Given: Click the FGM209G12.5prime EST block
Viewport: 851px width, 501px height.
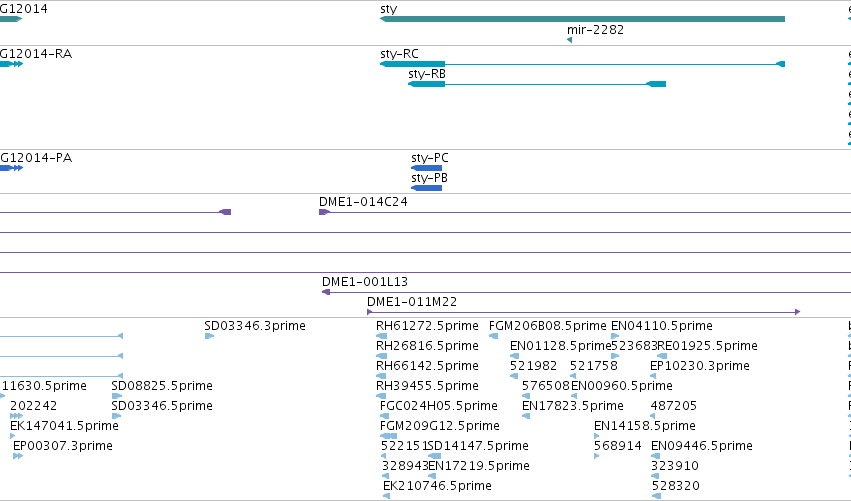Looking at the screenshot, I should coord(389,436).
